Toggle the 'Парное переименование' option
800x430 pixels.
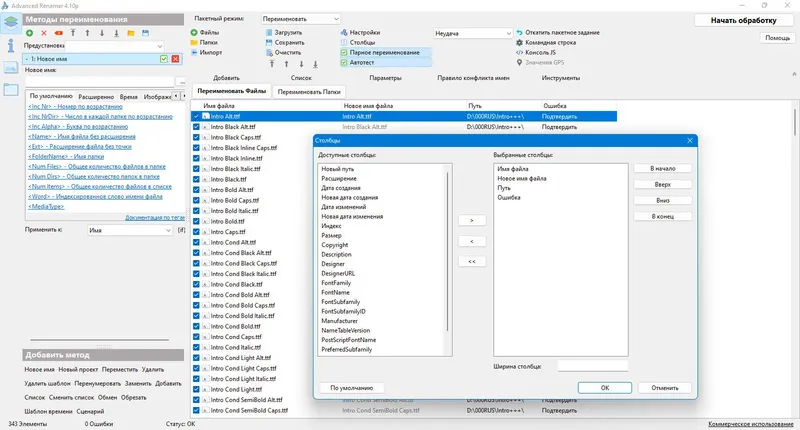pyautogui.click(x=385, y=53)
